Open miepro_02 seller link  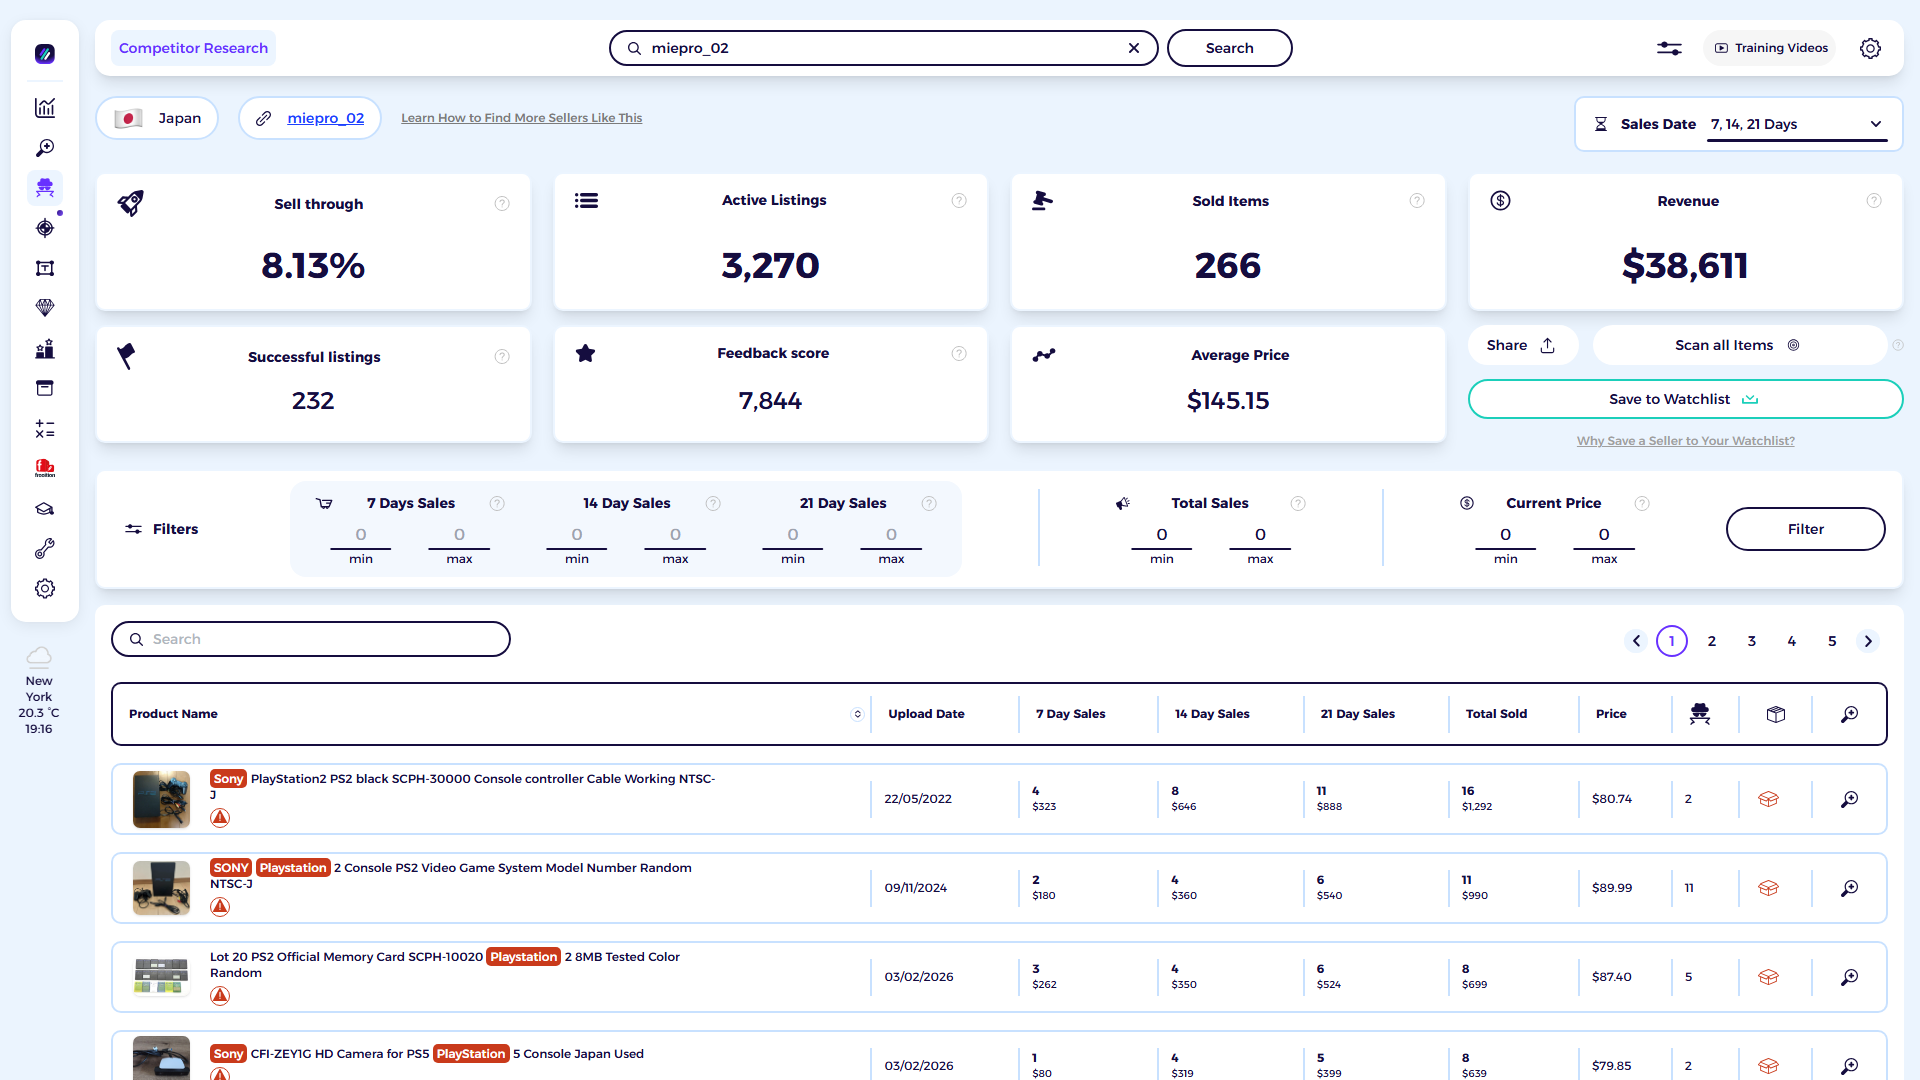tap(326, 118)
